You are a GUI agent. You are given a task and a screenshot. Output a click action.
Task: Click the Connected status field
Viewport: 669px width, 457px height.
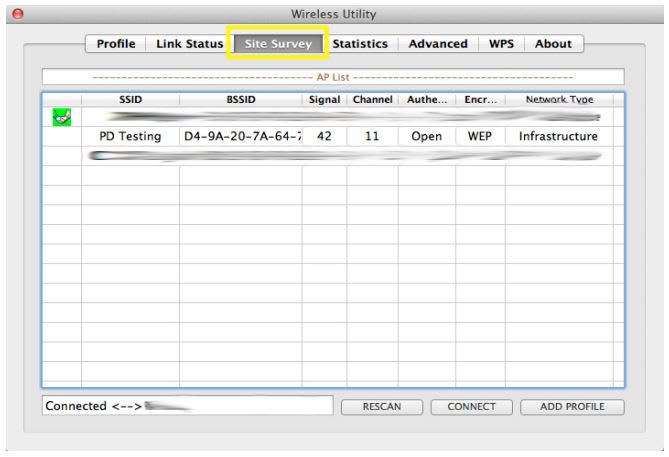pos(186,406)
